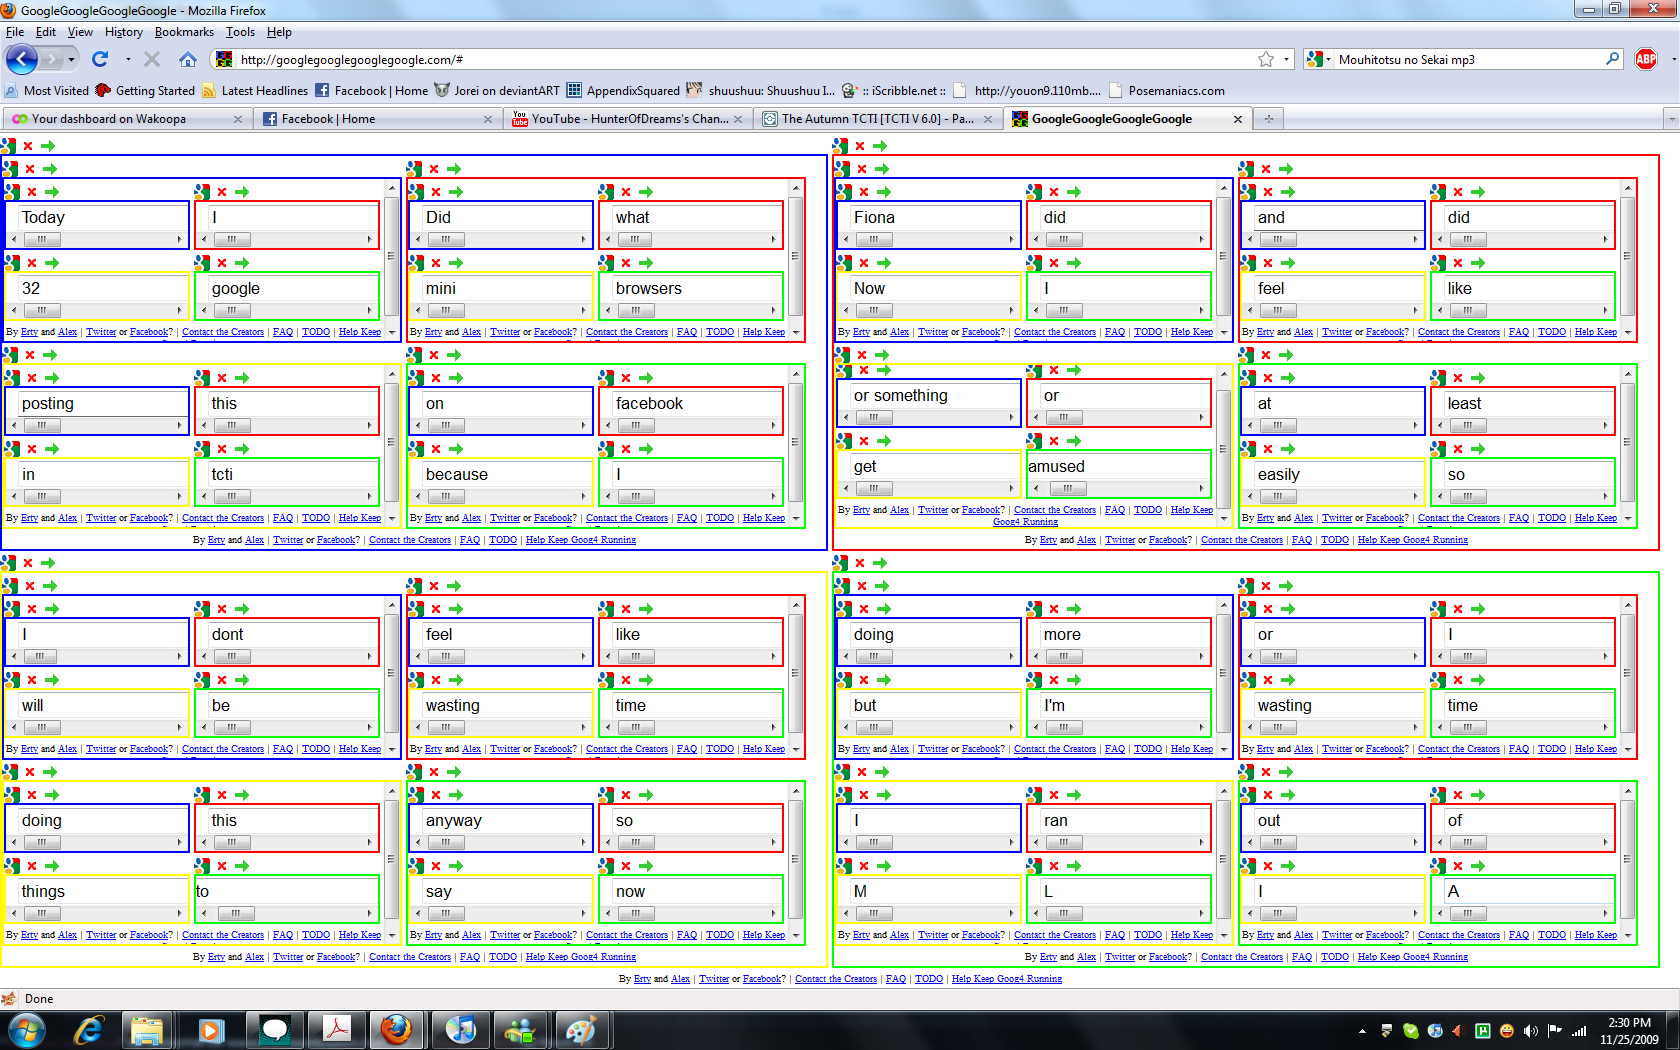The width and height of the screenshot is (1680, 1050).
Task: Open the Tools menu
Action: 240,32
